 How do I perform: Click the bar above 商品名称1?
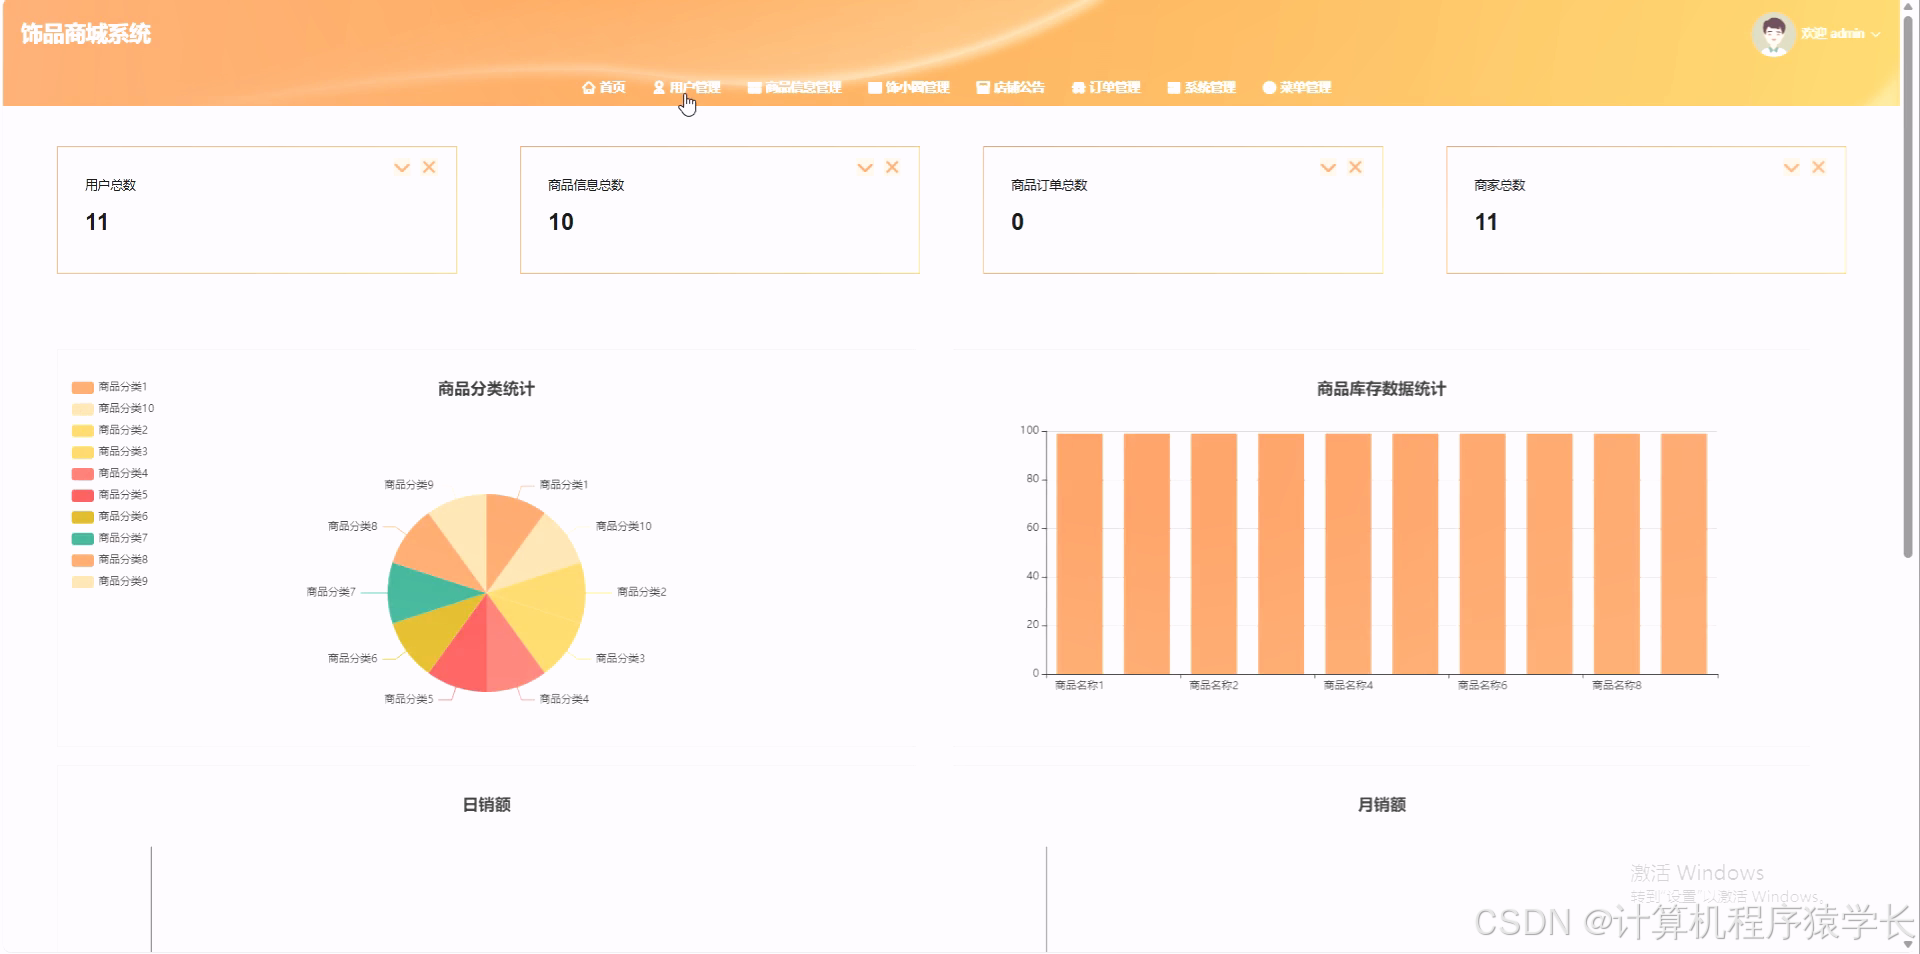point(1079,553)
